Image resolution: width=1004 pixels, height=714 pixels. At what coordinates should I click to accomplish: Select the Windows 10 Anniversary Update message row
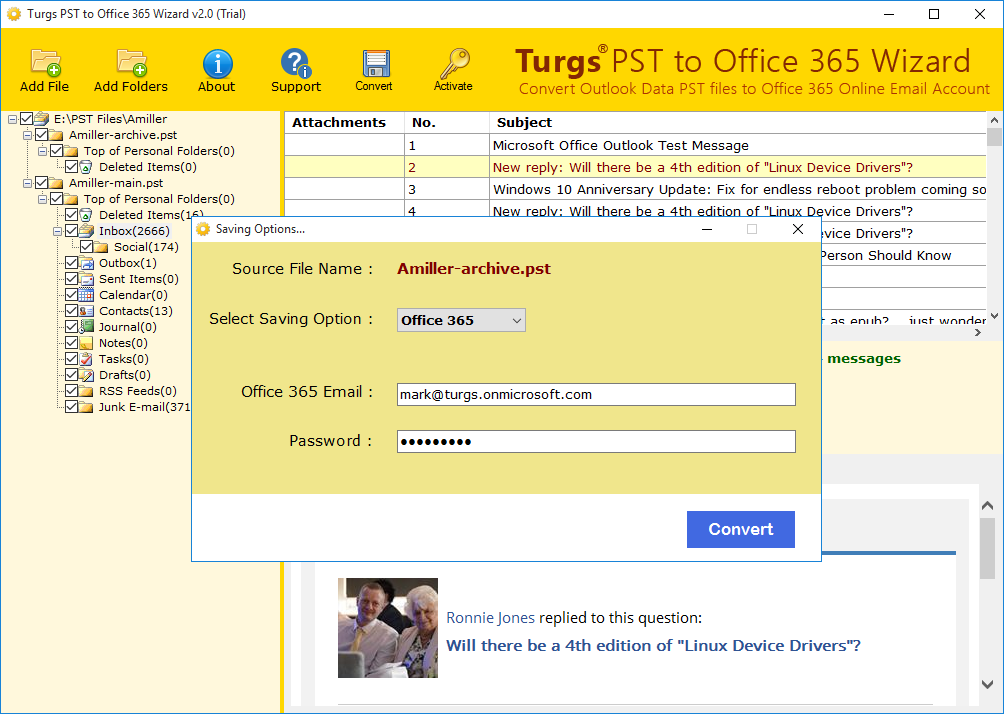(x=635, y=190)
